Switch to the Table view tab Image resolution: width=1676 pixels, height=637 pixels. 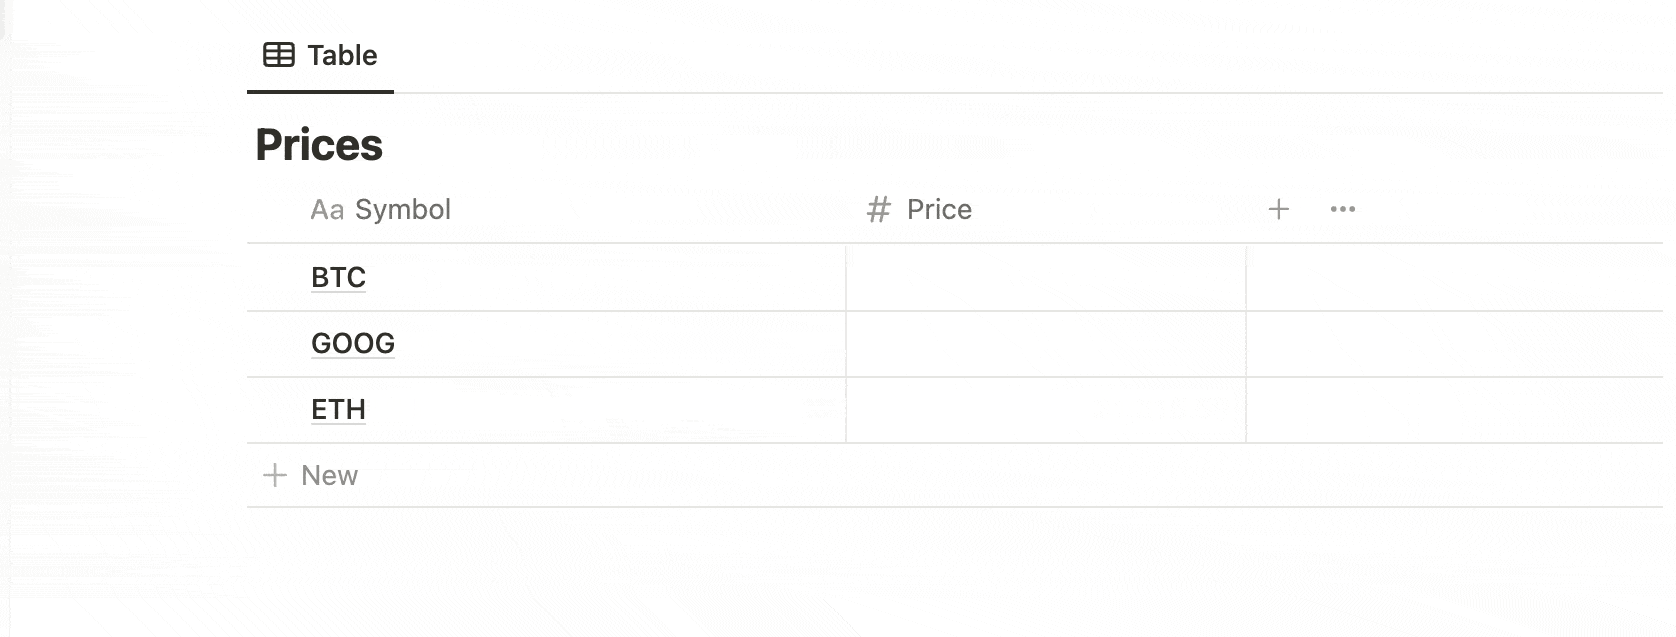coord(320,55)
